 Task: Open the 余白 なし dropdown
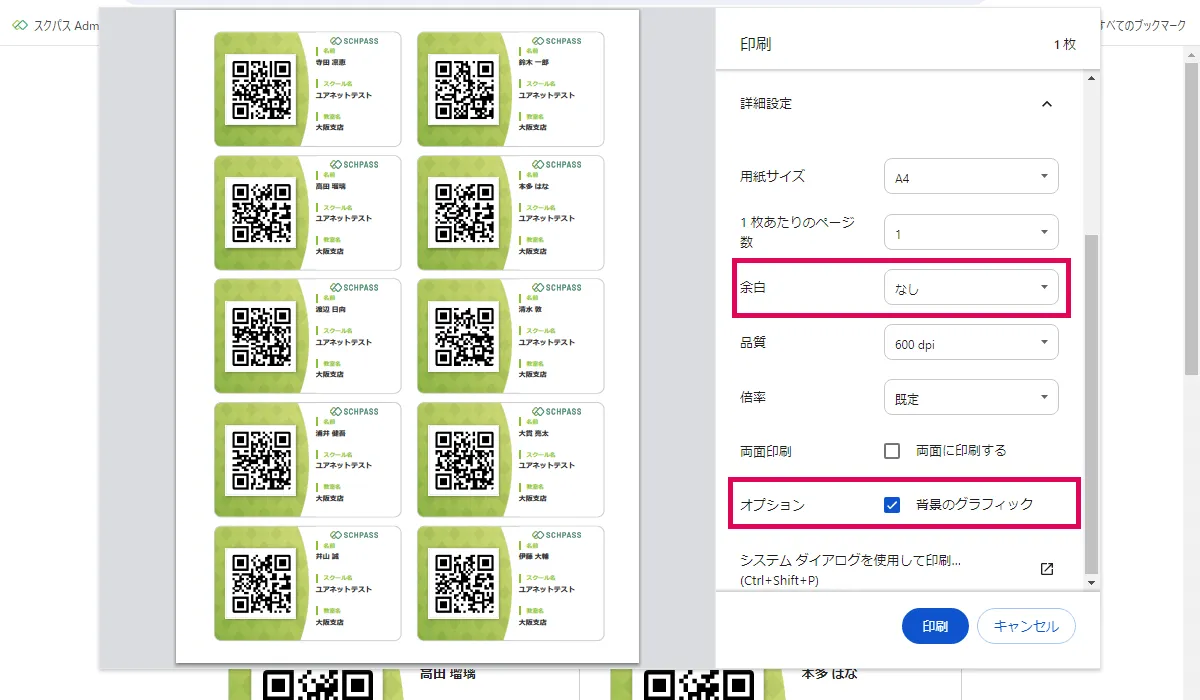[971, 288]
